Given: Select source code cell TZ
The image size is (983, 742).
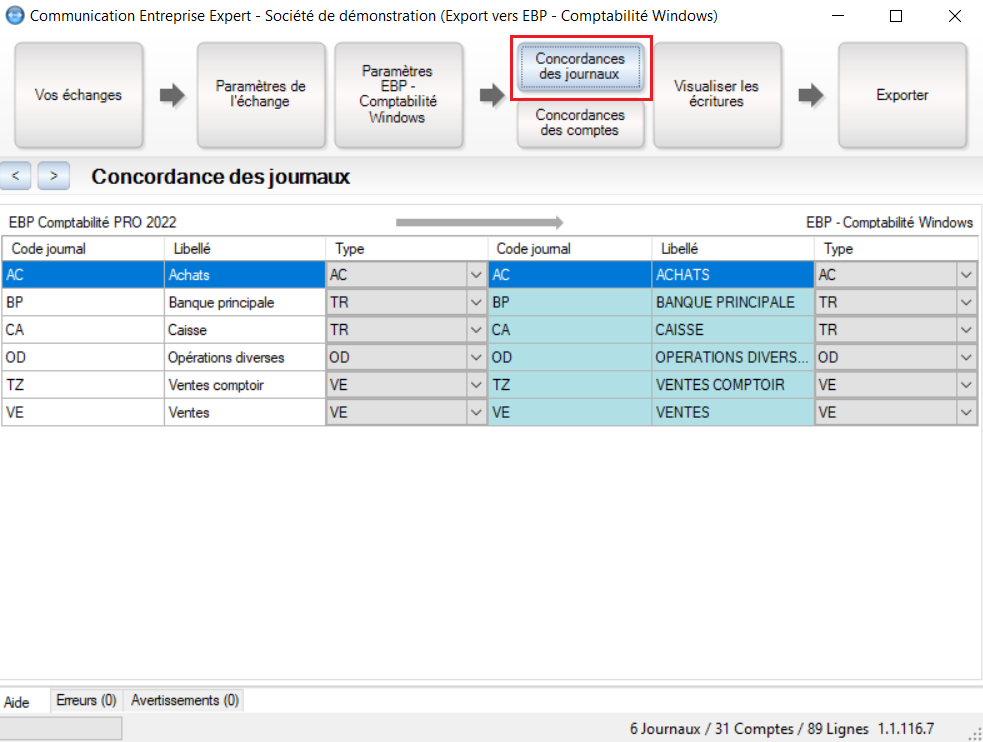Looking at the screenshot, I should pos(83,385).
